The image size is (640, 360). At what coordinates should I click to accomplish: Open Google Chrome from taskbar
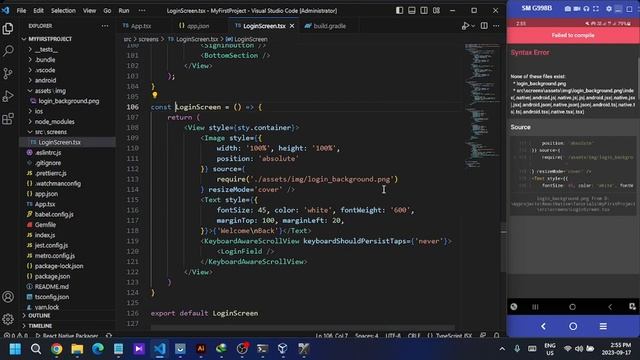pyautogui.click(x=57, y=349)
